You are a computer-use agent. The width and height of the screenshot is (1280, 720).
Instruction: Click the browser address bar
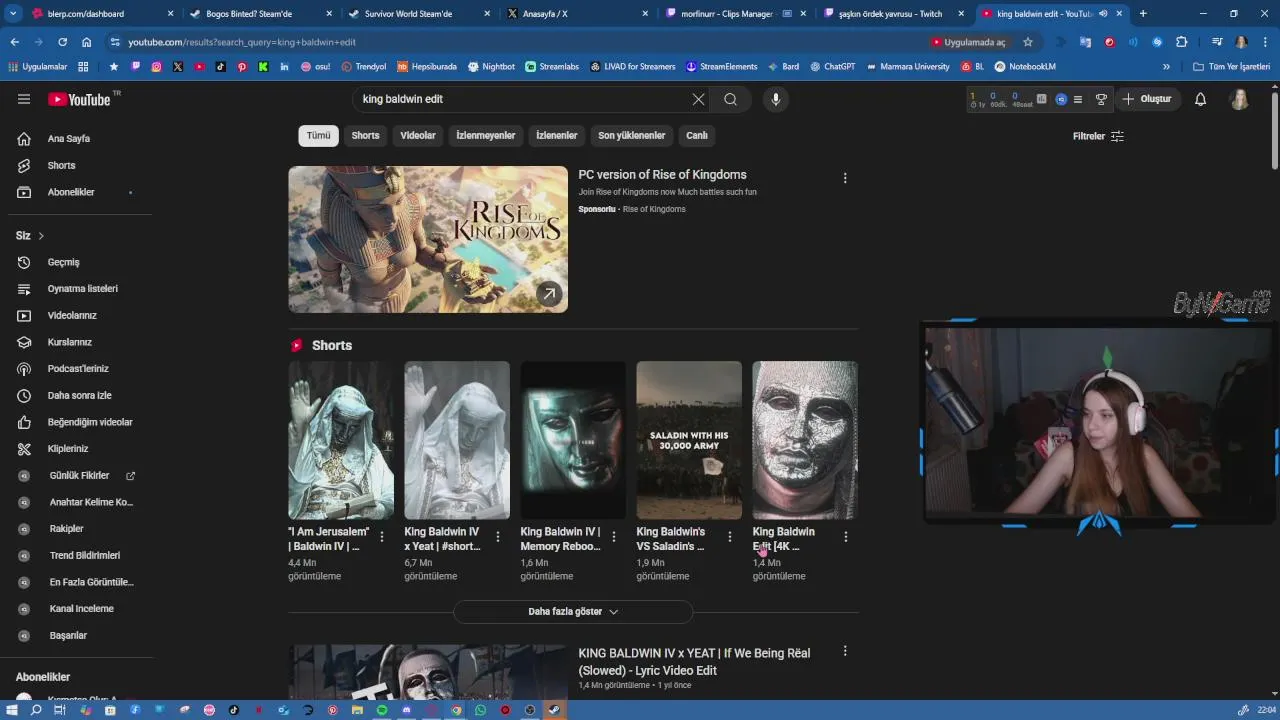click(x=520, y=42)
